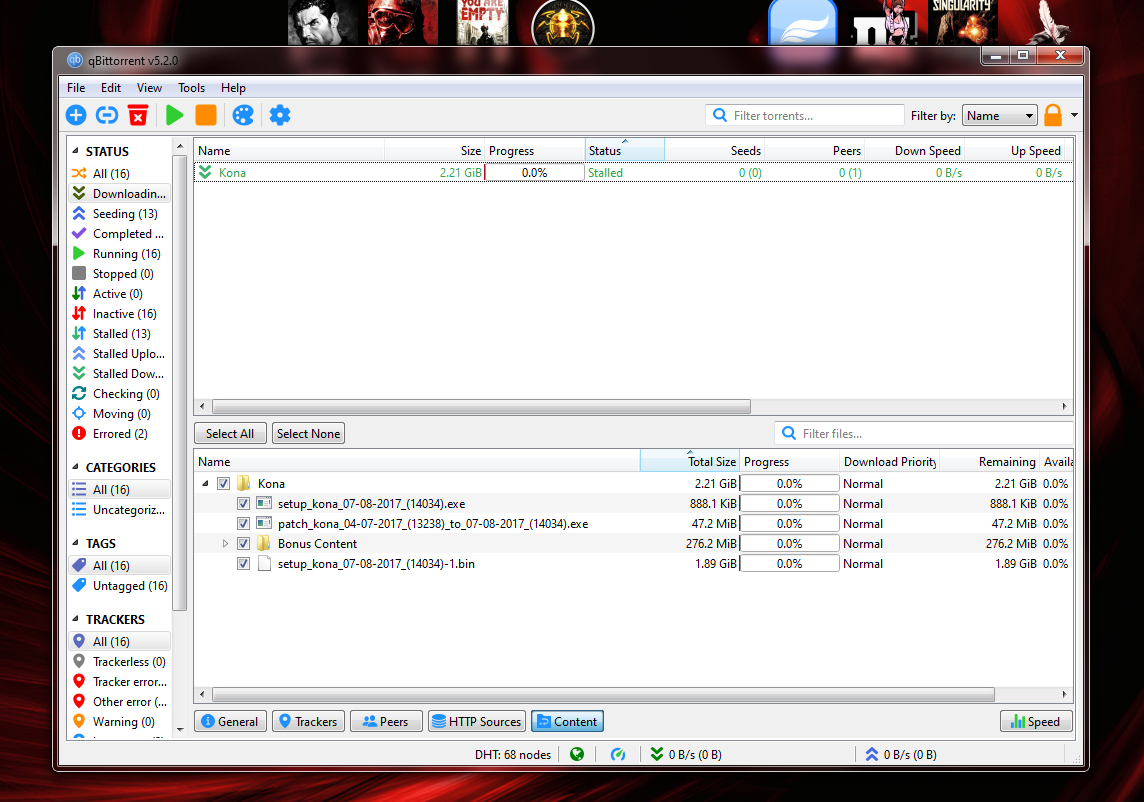Viewport: 1144px width, 802px height.
Task: Sort files by Total Size header
Action: [689, 461]
